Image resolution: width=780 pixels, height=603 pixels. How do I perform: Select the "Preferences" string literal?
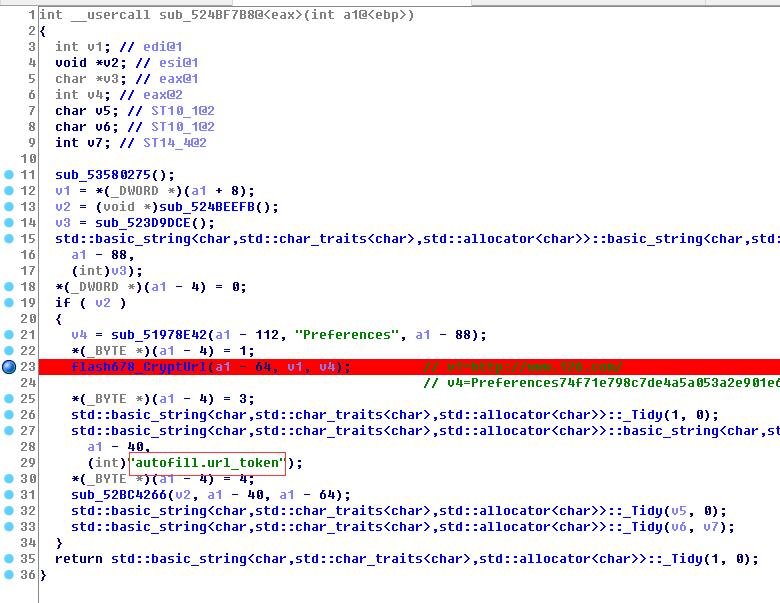347,334
